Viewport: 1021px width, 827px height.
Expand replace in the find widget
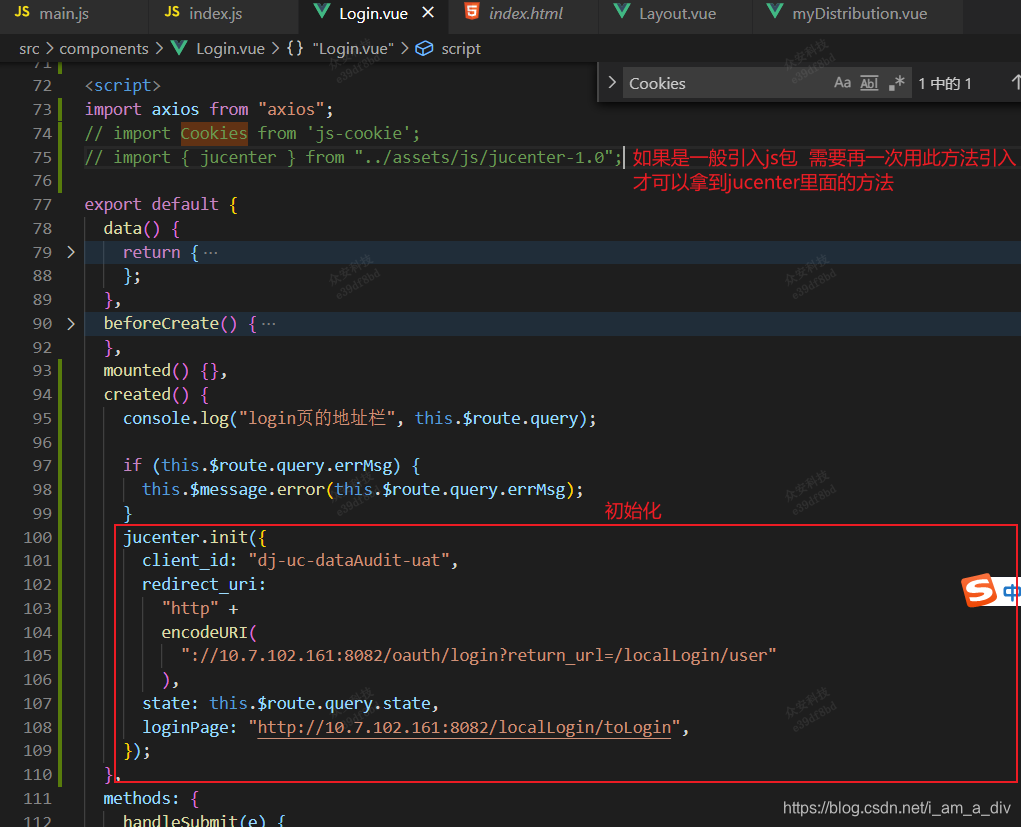tap(611, 83)
